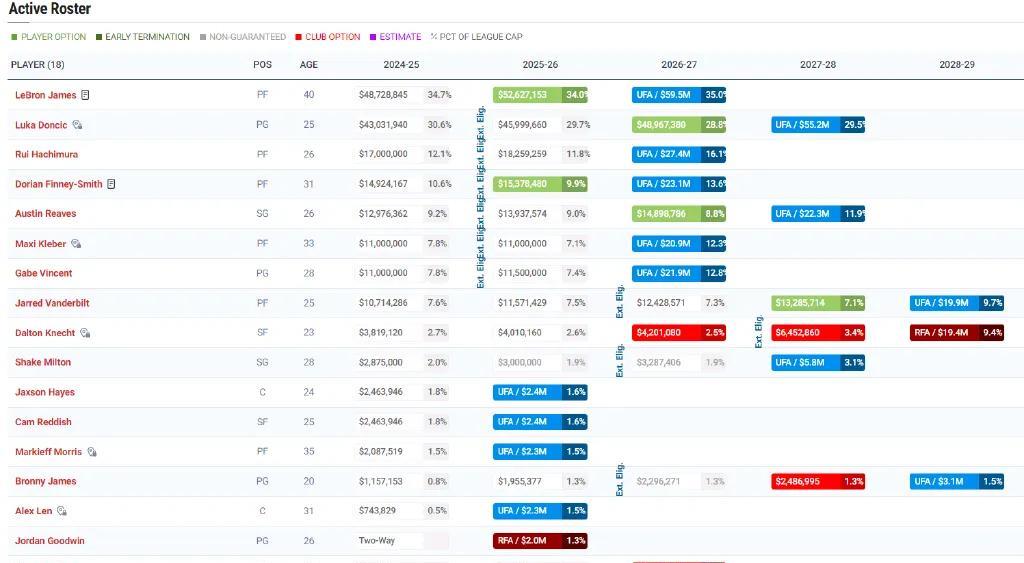The image size is (1024, 563).
Task: Click the info icon beside Markieff Morris
Action: pos(91,452)
